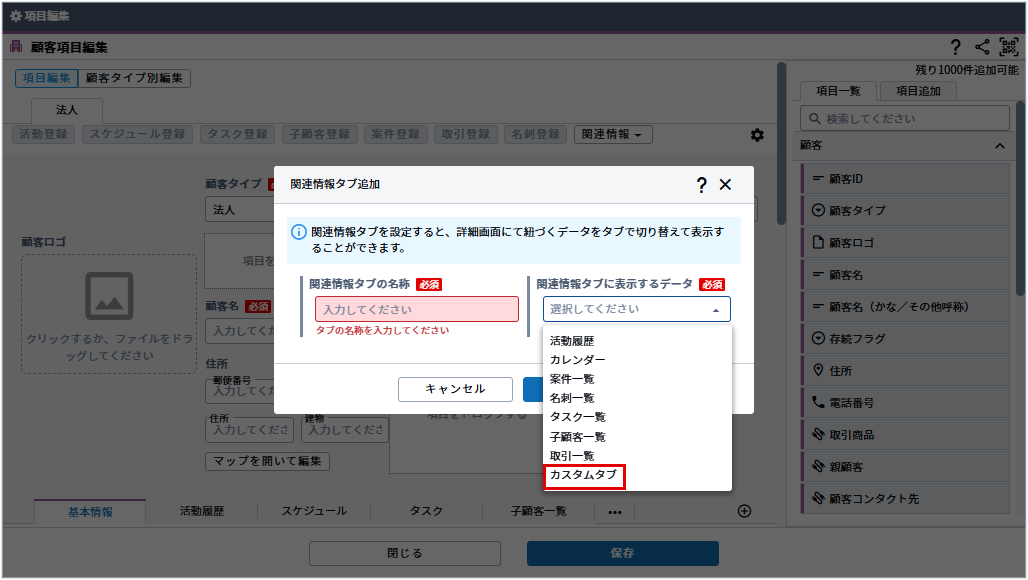The height and width of the screenshot is (580, 1028).
Task: Click the top bar help question mark
Action: [x=955, y=47]
